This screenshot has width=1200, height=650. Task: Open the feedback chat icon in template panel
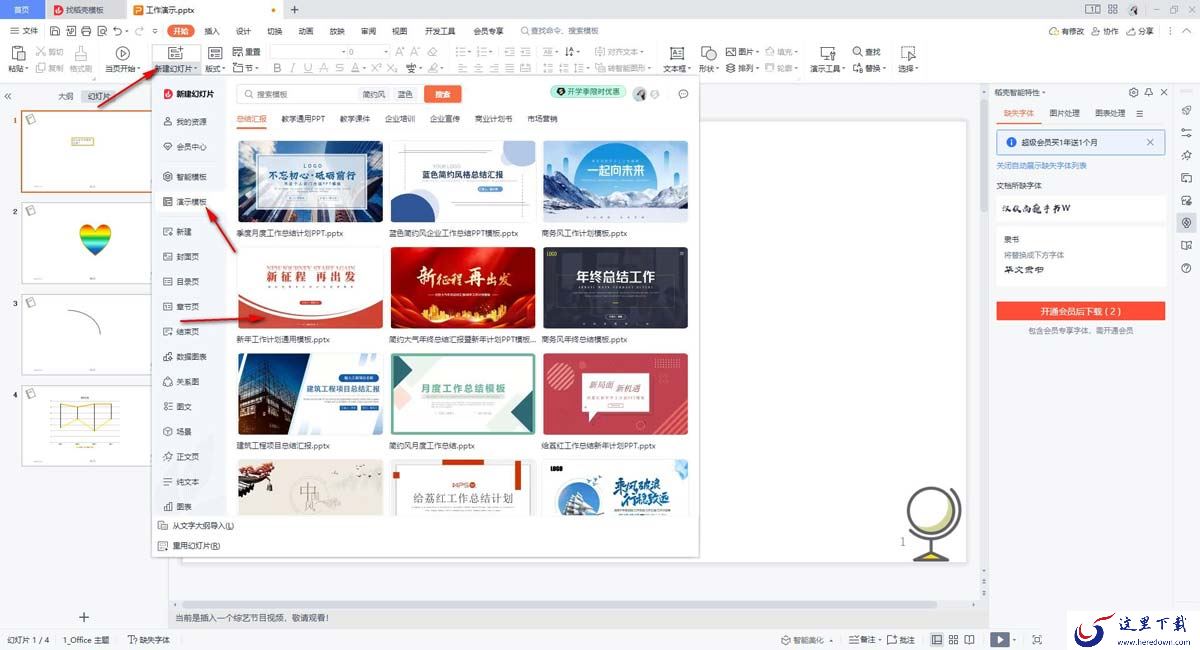[x=683, y=94]
